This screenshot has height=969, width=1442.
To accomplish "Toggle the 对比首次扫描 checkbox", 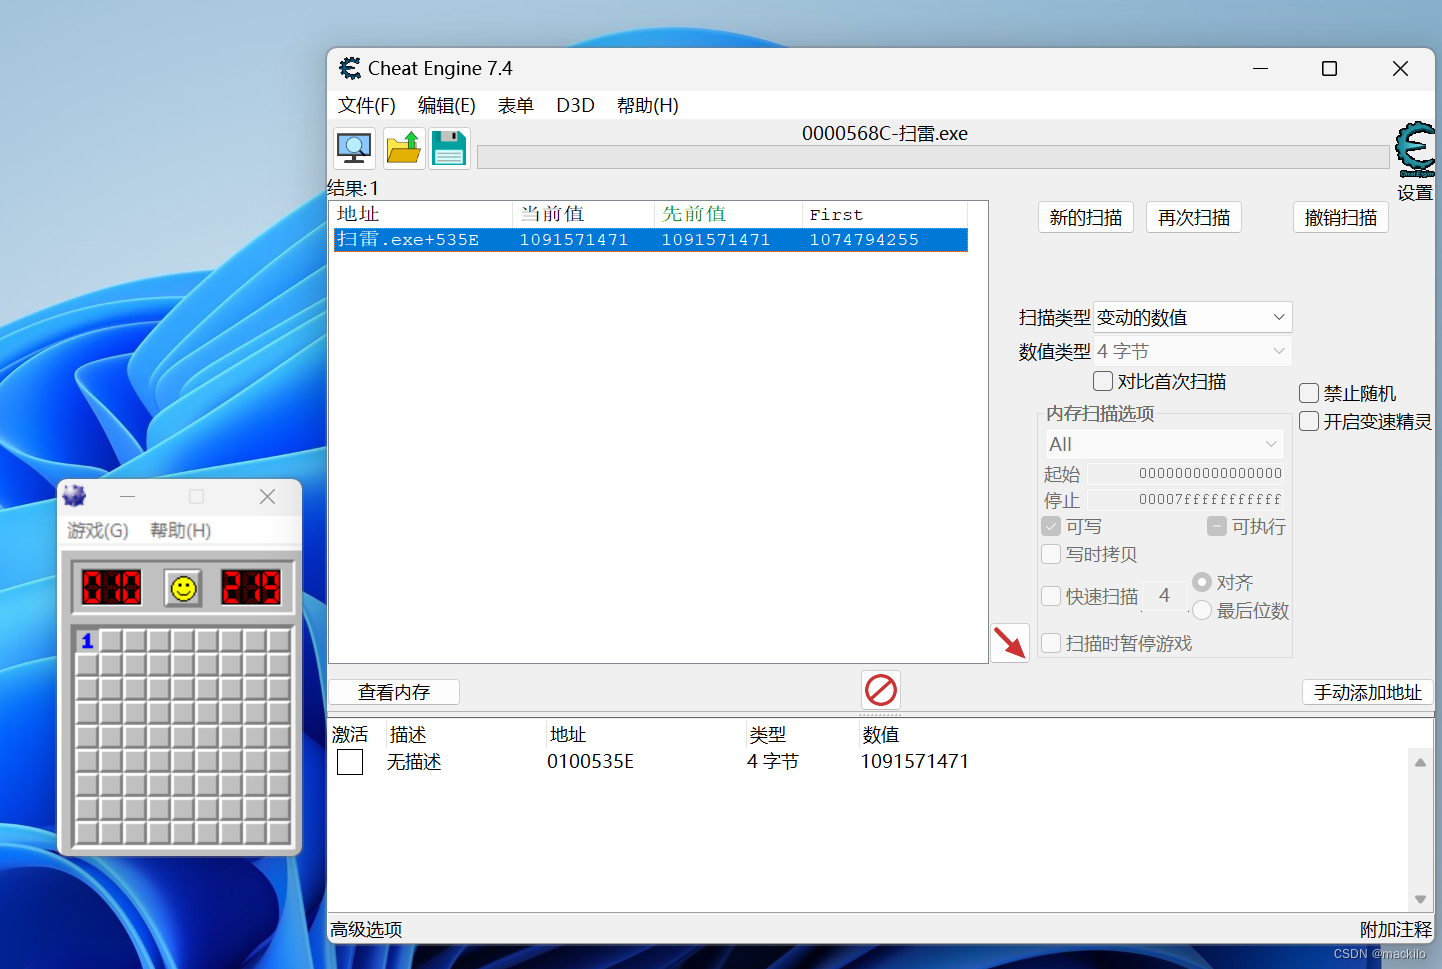I will click(1103, 381).
